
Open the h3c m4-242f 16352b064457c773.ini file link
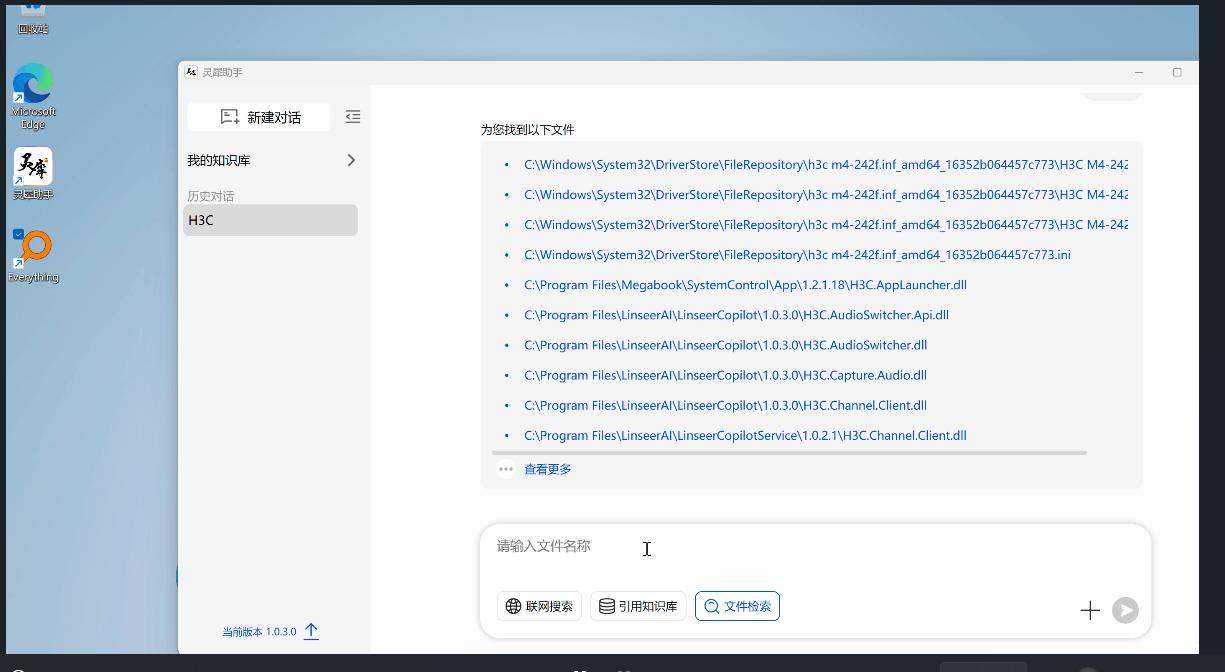point(797,255)
